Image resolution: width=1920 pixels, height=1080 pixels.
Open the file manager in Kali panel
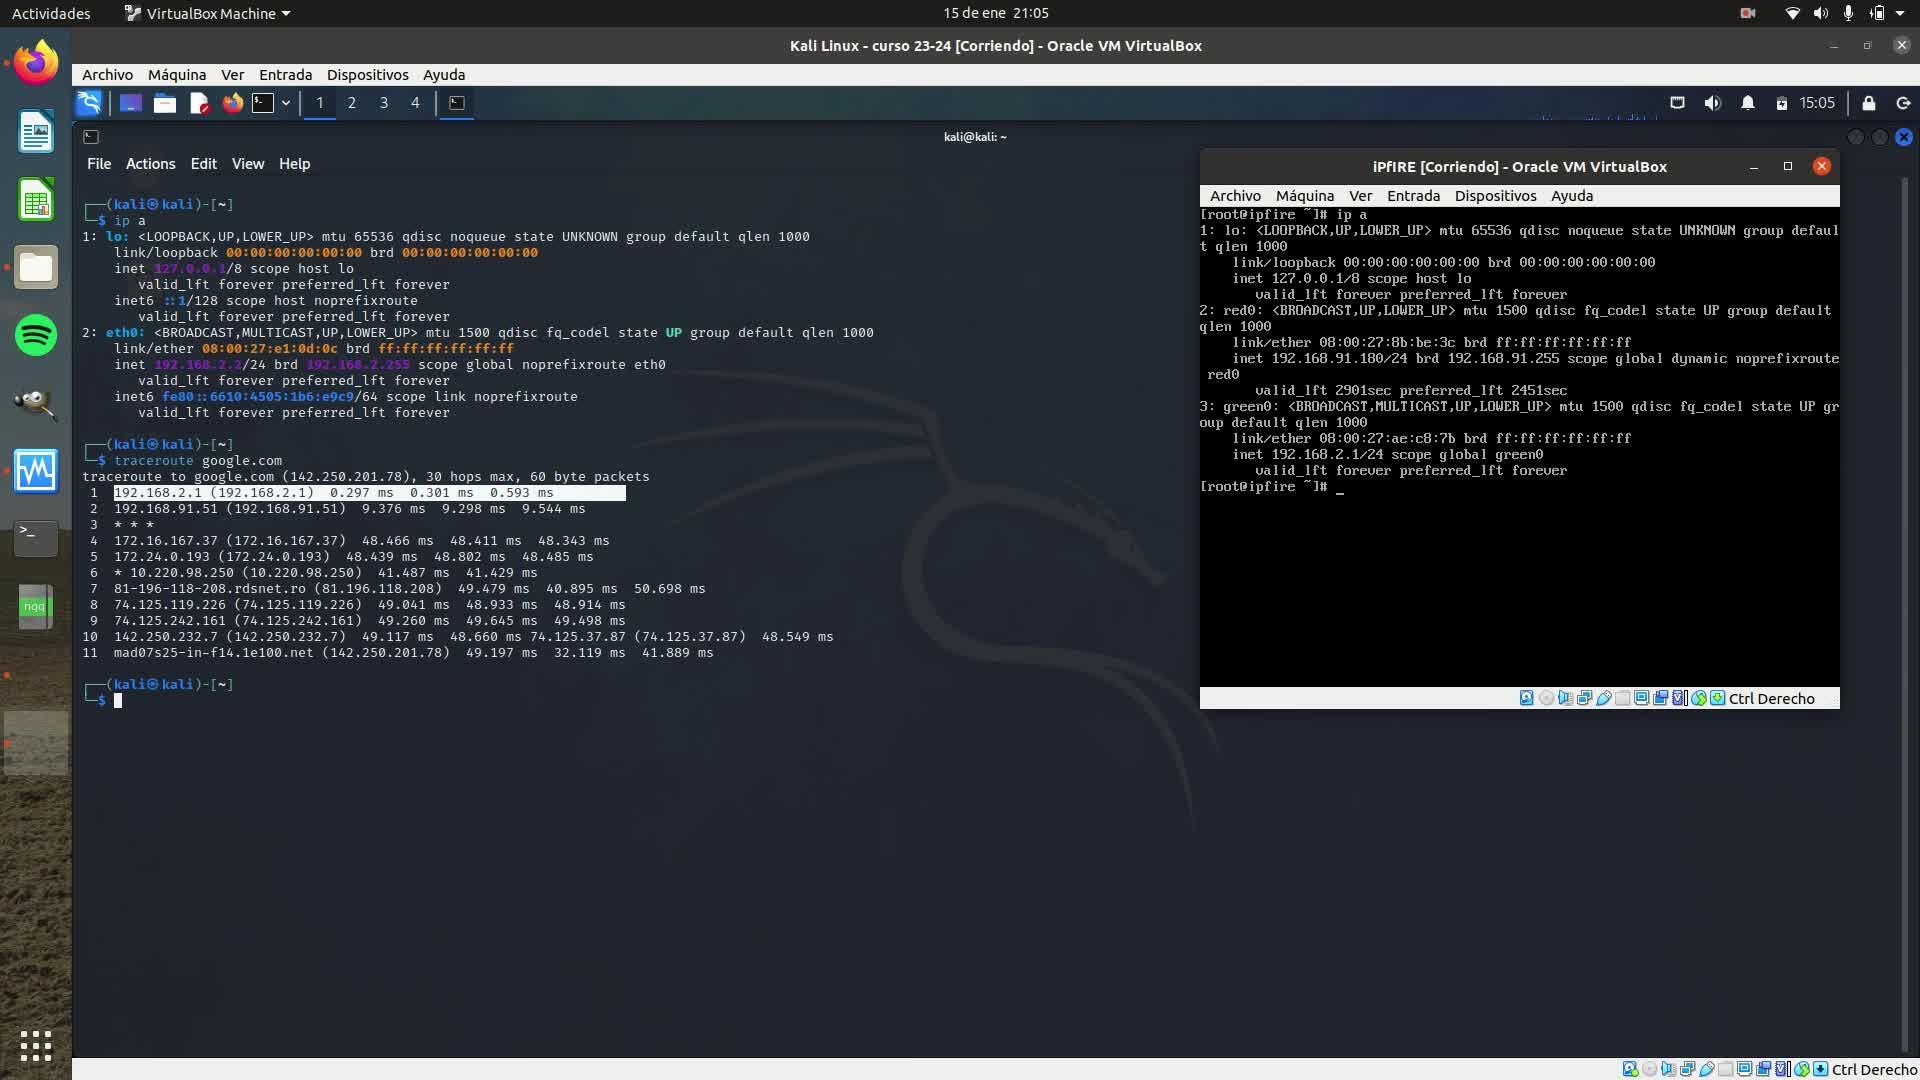coord(165,103)
